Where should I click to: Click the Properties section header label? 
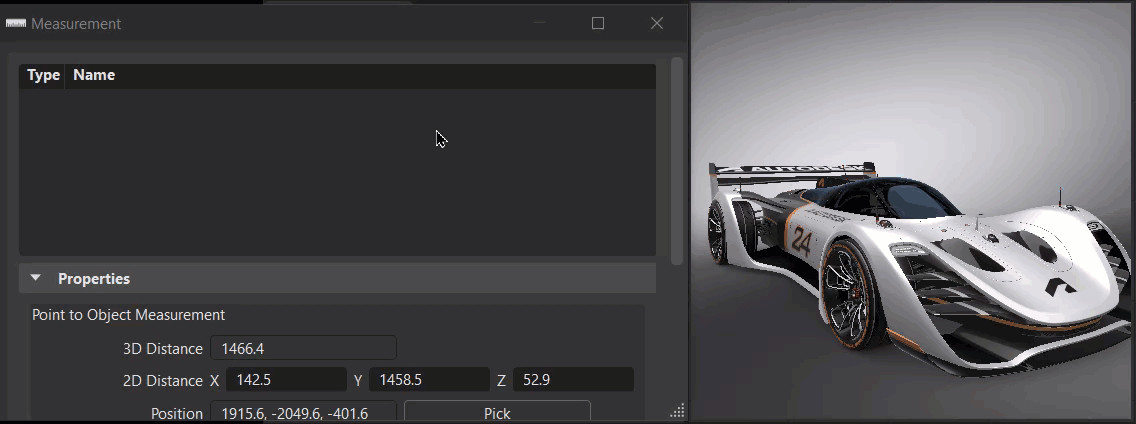pyautogui.click(x=94, y=278)
